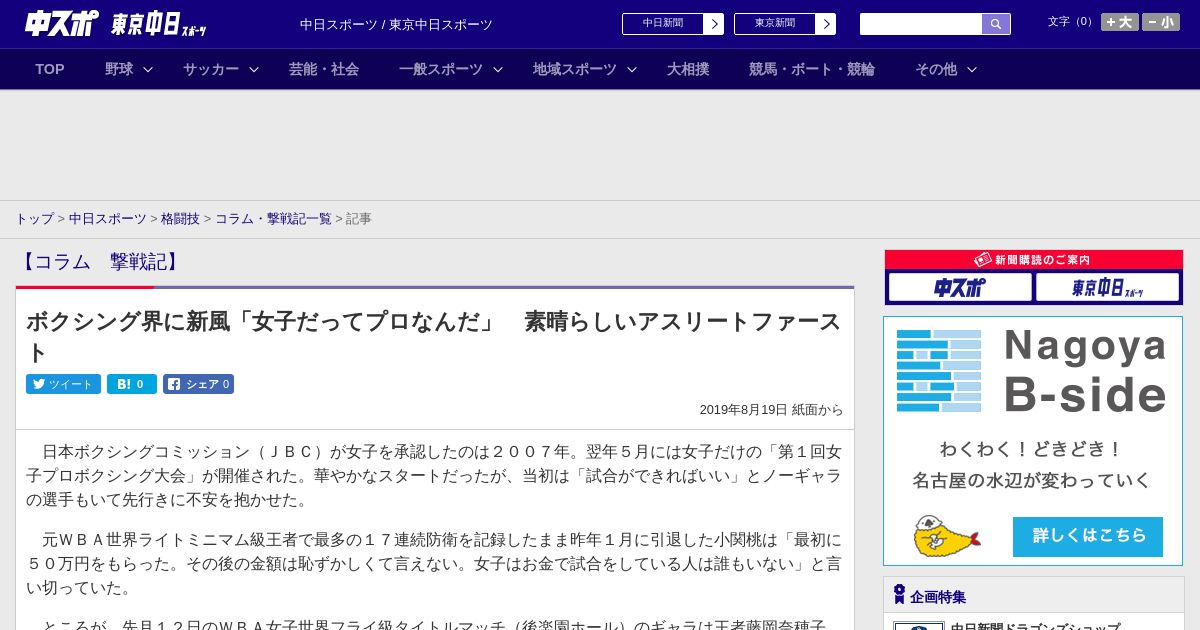
Task: Open the 大相撲 menu item
Action: [688, 69]
